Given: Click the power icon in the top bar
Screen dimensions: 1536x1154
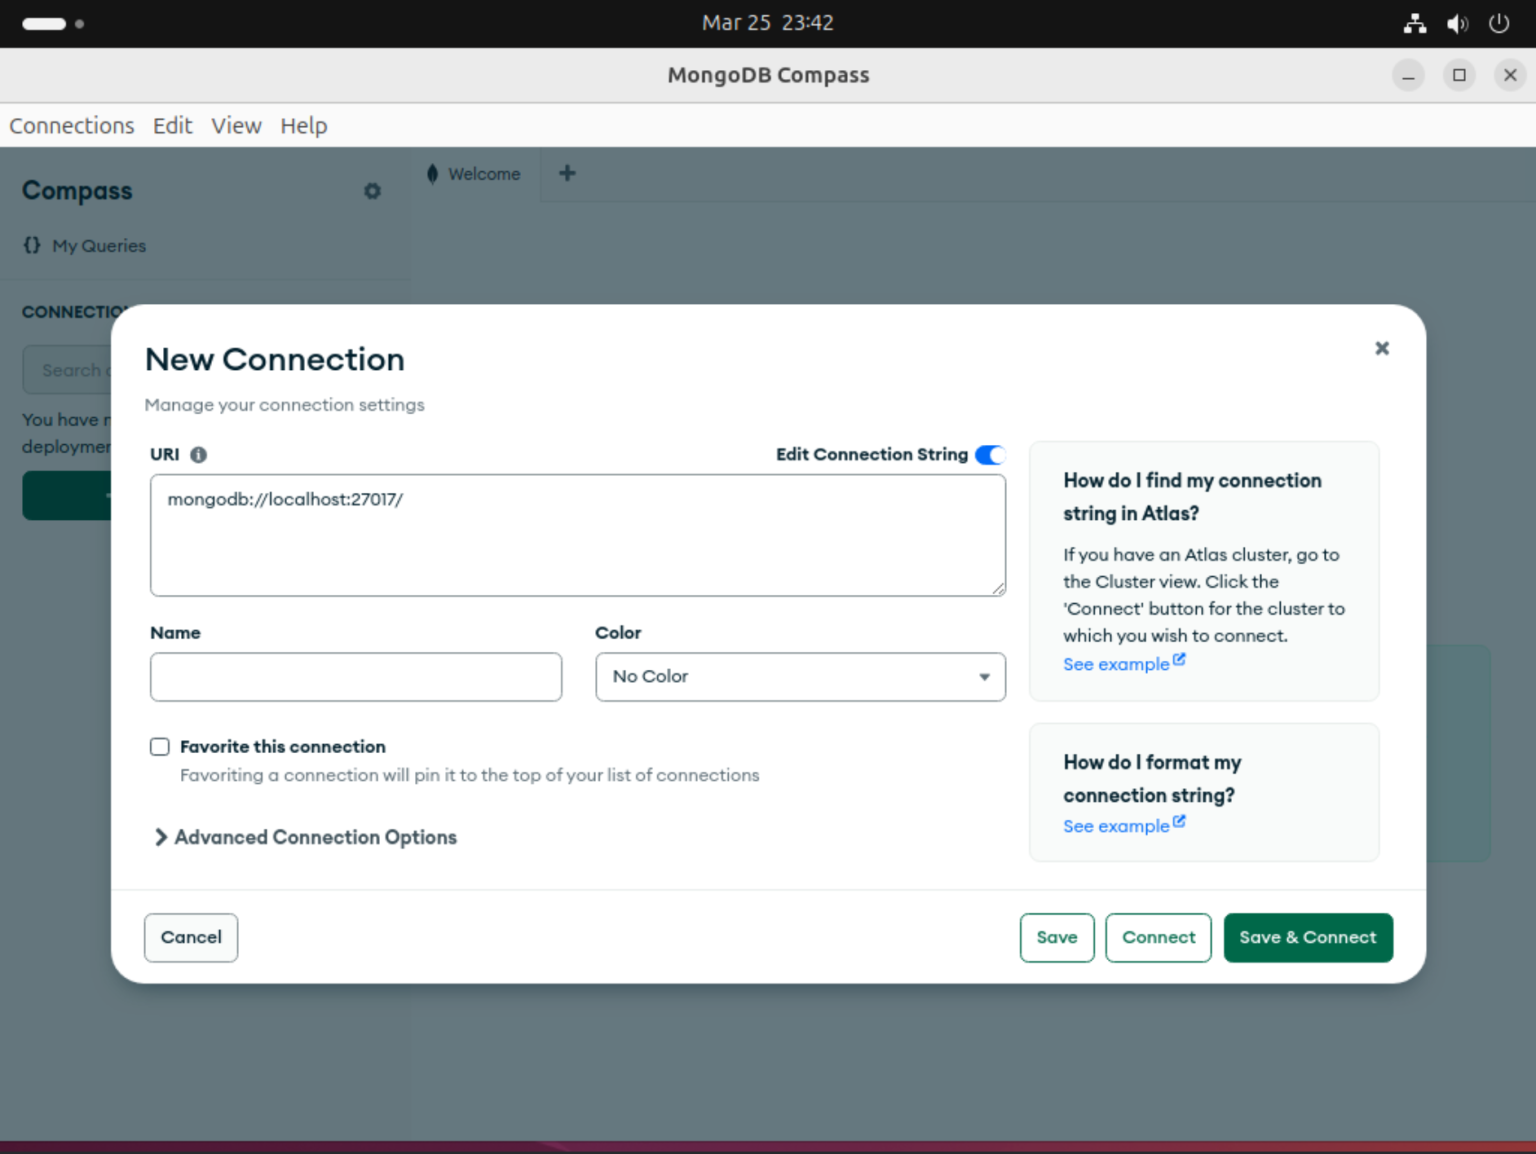Looking at the screenshot, I should coord(1499,23).
